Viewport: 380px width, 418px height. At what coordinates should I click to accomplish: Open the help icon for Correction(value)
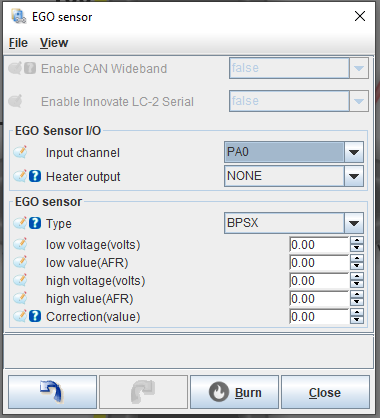(35, 316)
